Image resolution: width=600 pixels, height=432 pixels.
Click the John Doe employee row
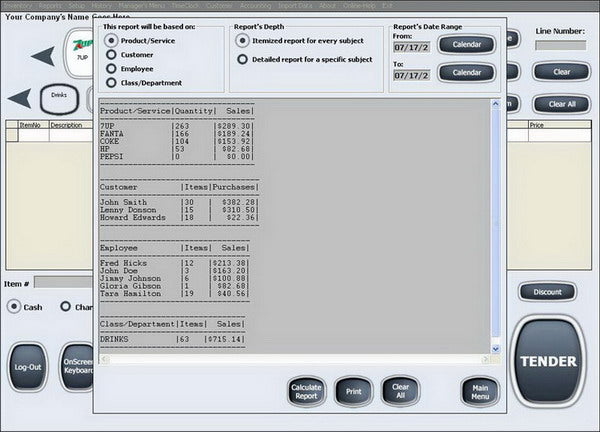point(174,271)
